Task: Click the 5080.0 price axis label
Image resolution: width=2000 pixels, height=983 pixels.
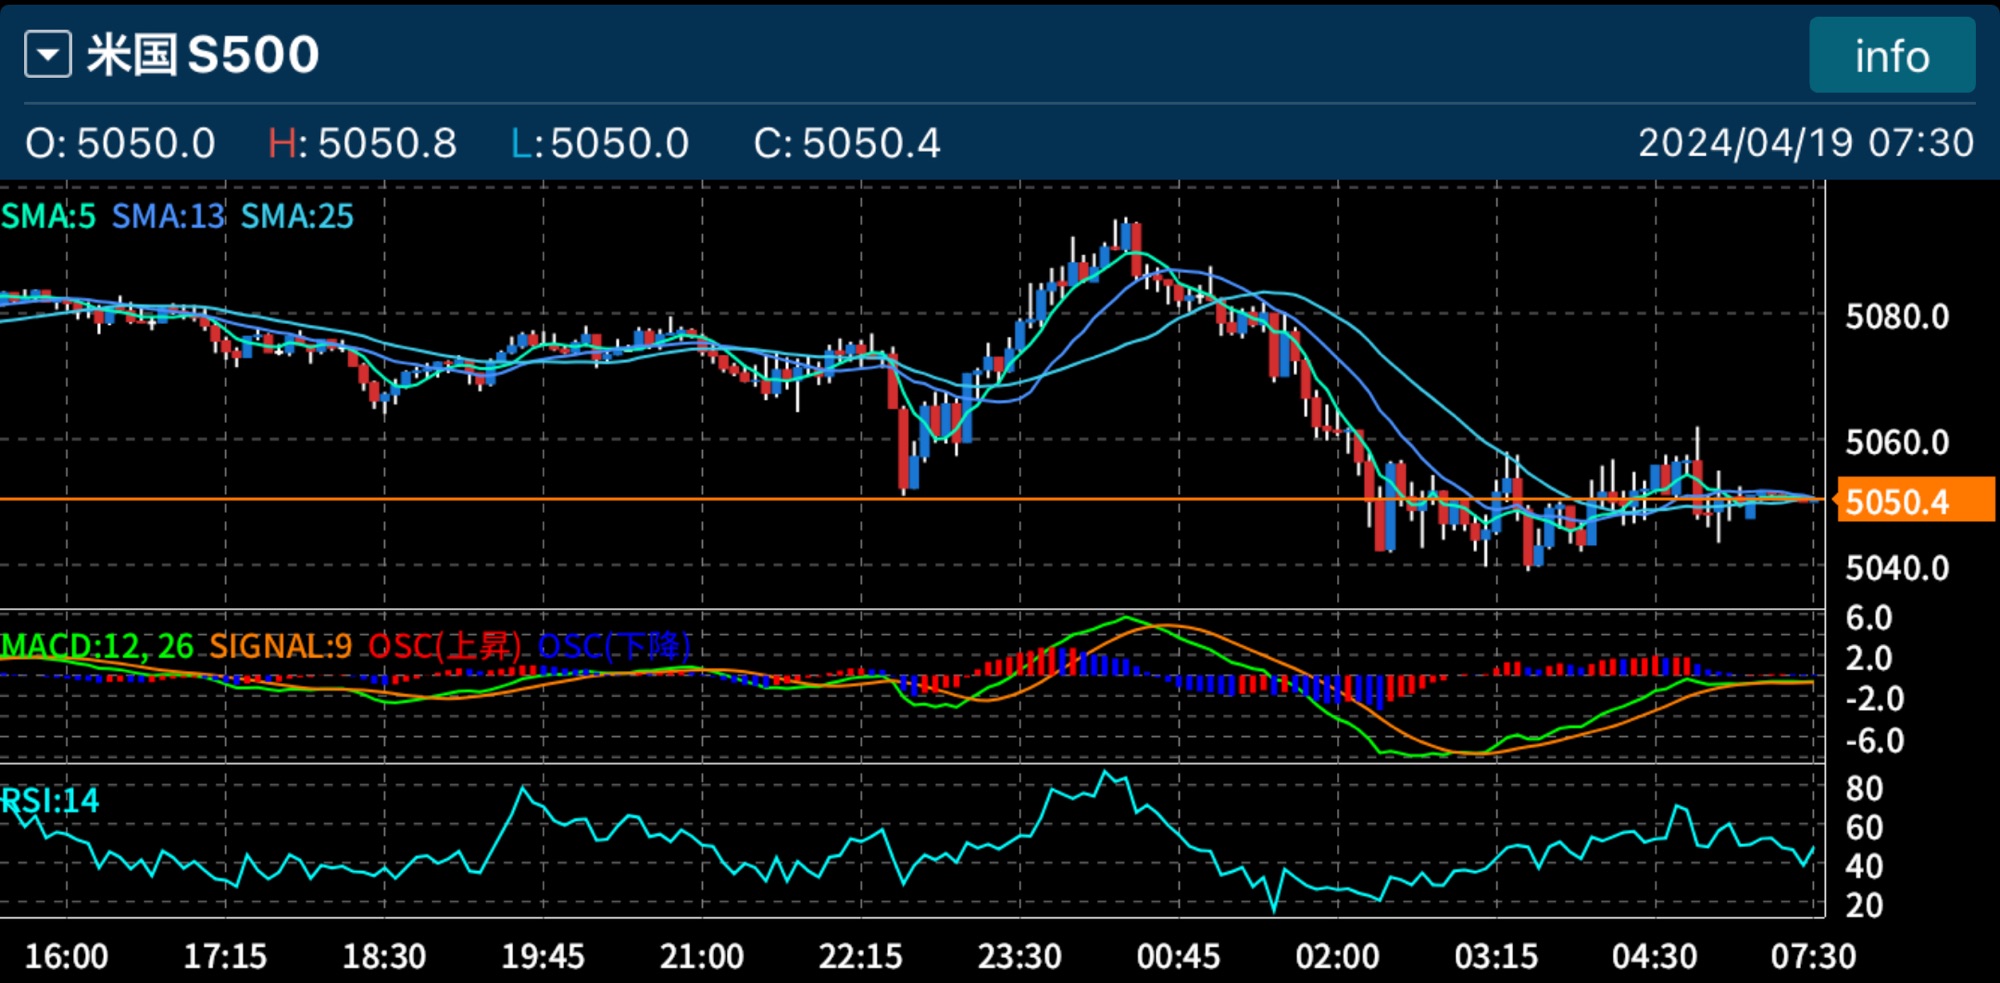Action: point(1897,317)
